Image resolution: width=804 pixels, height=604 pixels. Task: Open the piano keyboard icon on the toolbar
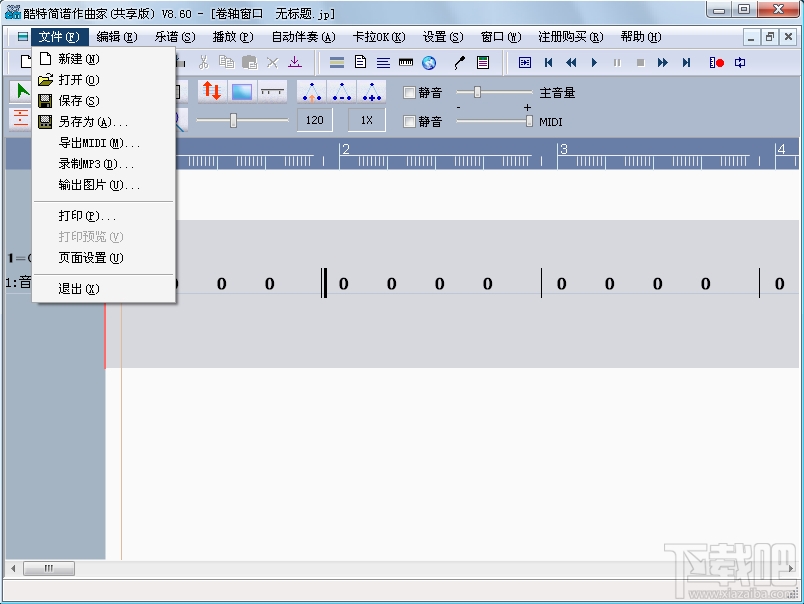[405, 62]
